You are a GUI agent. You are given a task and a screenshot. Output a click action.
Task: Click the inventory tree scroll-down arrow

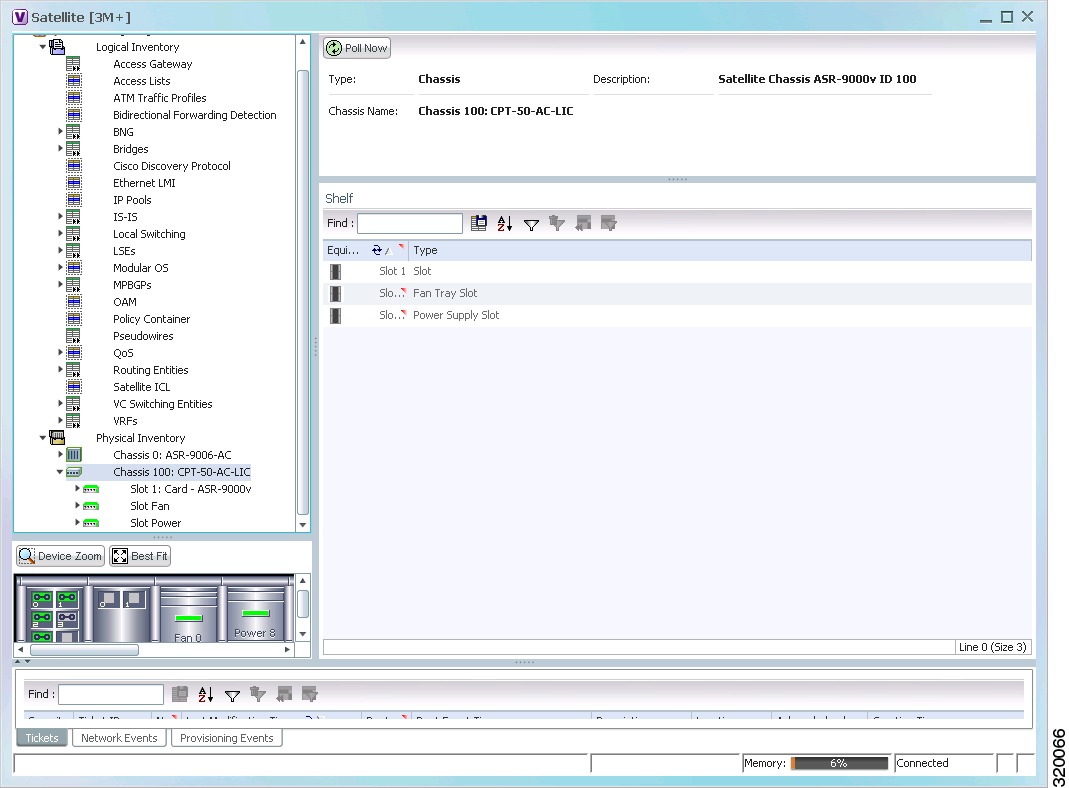(x=303, y=525)
